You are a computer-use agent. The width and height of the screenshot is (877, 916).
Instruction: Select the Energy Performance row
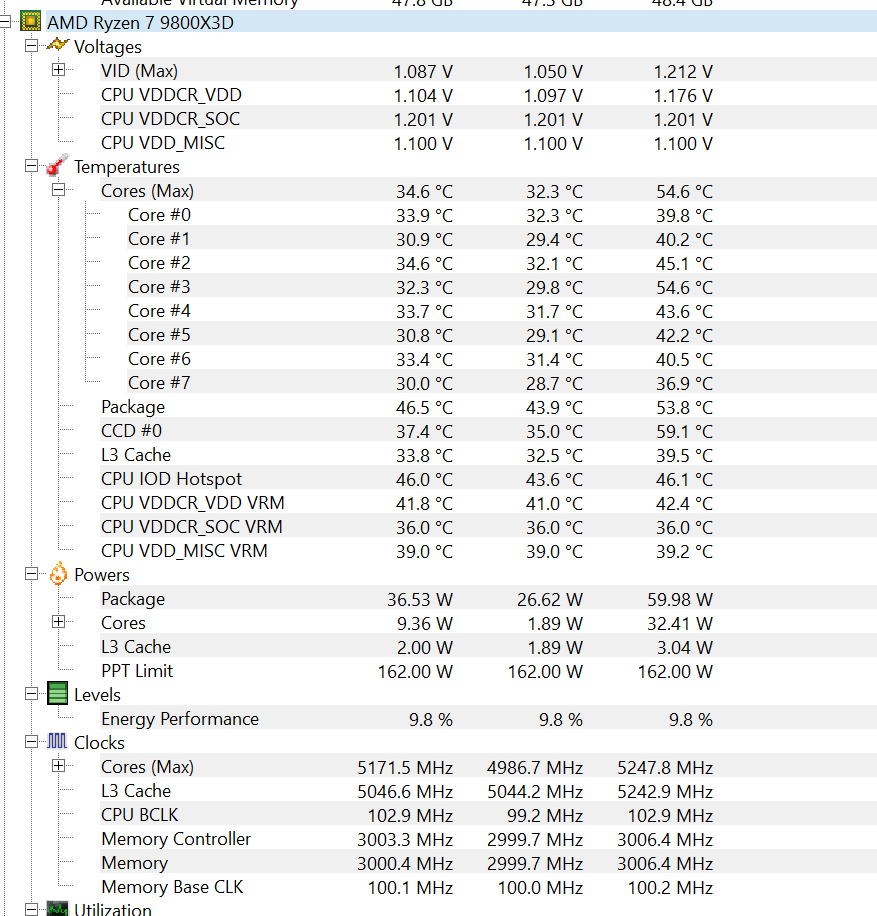click(x=488, y=719)
